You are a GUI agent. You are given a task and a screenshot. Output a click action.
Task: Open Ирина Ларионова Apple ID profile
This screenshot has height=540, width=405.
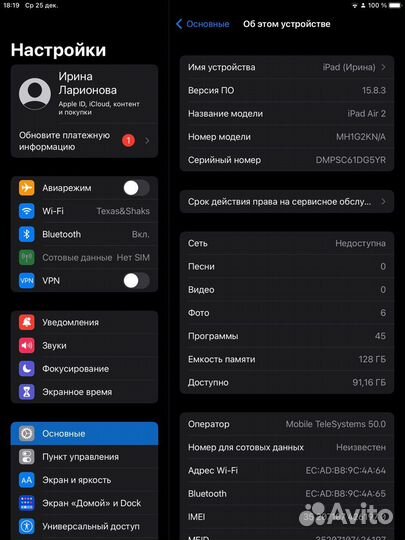pyautogui.click(x=84, y=94)
